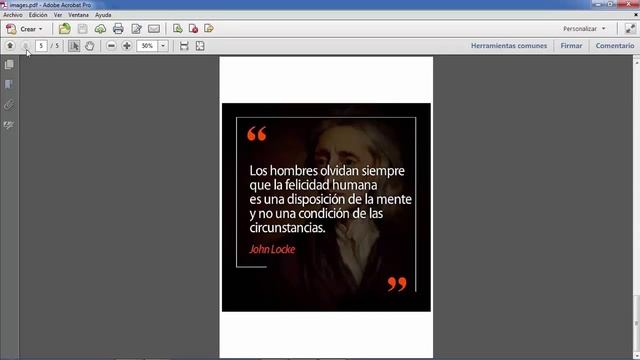Zoom out with the minus button
Image resolution: width=640 pixels, height=360 pixels.
point(111,46)
